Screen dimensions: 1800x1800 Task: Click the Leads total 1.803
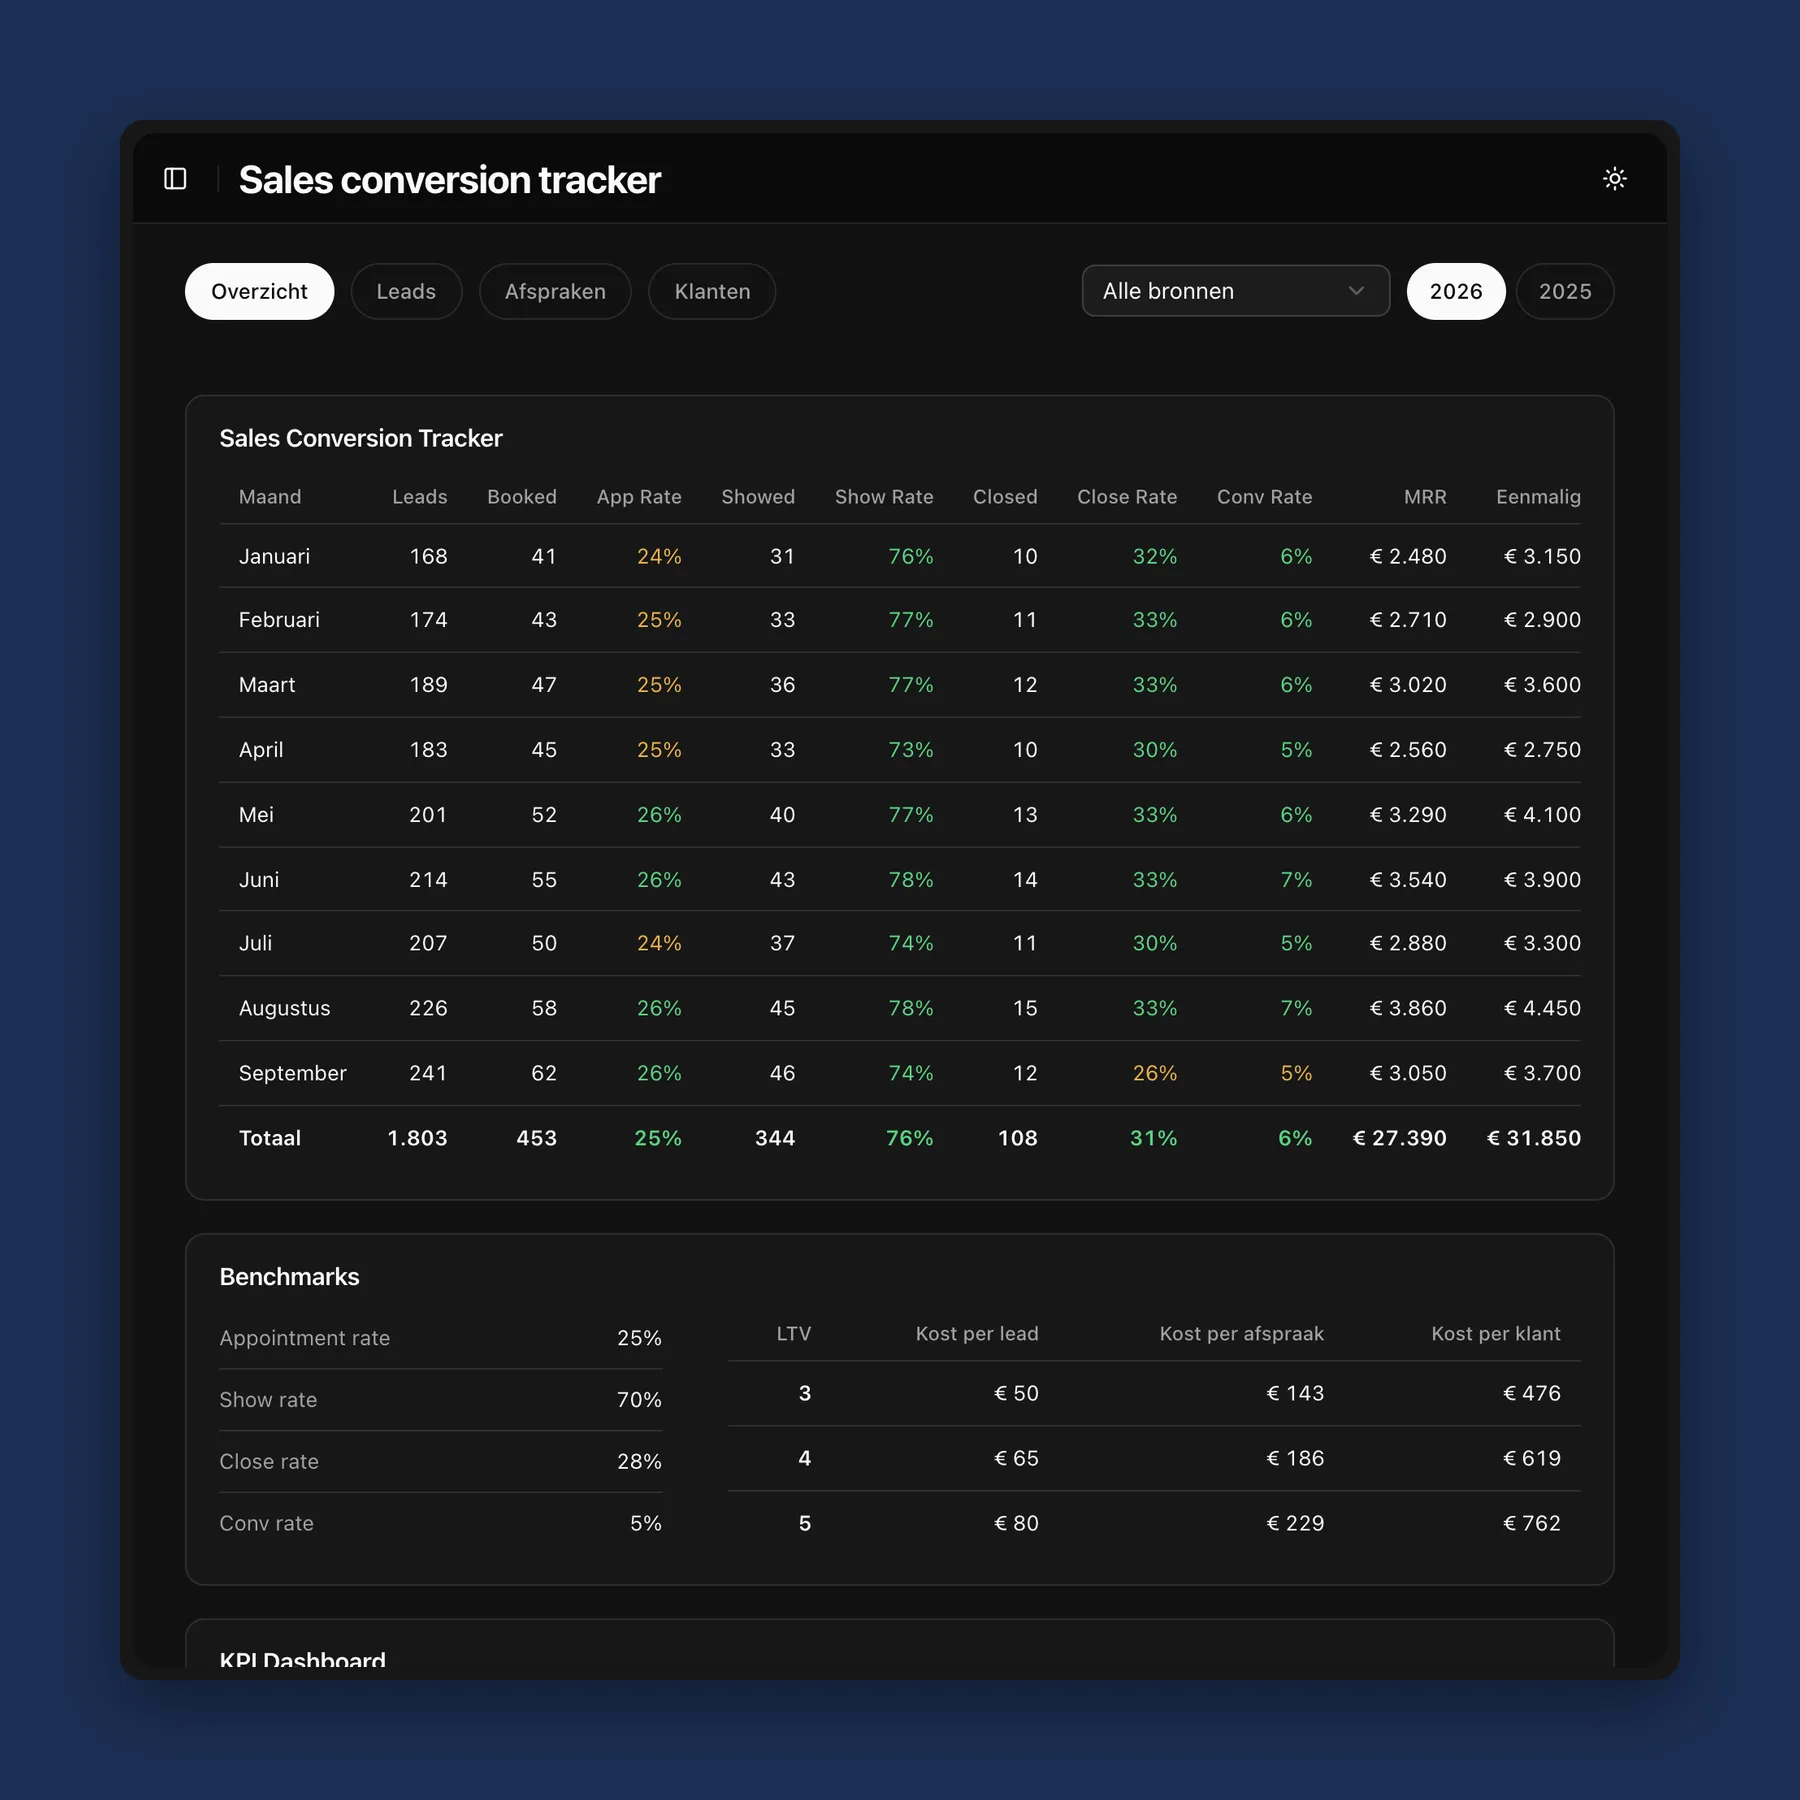[x=417, y=1138]
